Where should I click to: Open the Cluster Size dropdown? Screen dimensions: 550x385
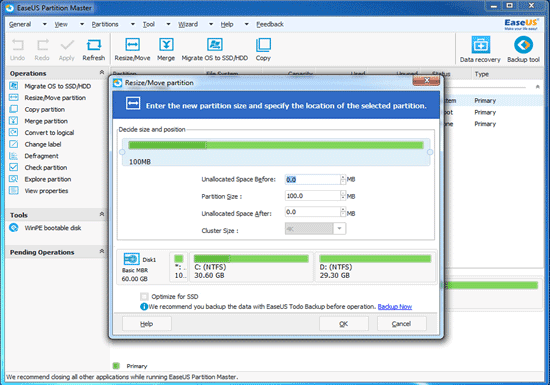point(339,229)
